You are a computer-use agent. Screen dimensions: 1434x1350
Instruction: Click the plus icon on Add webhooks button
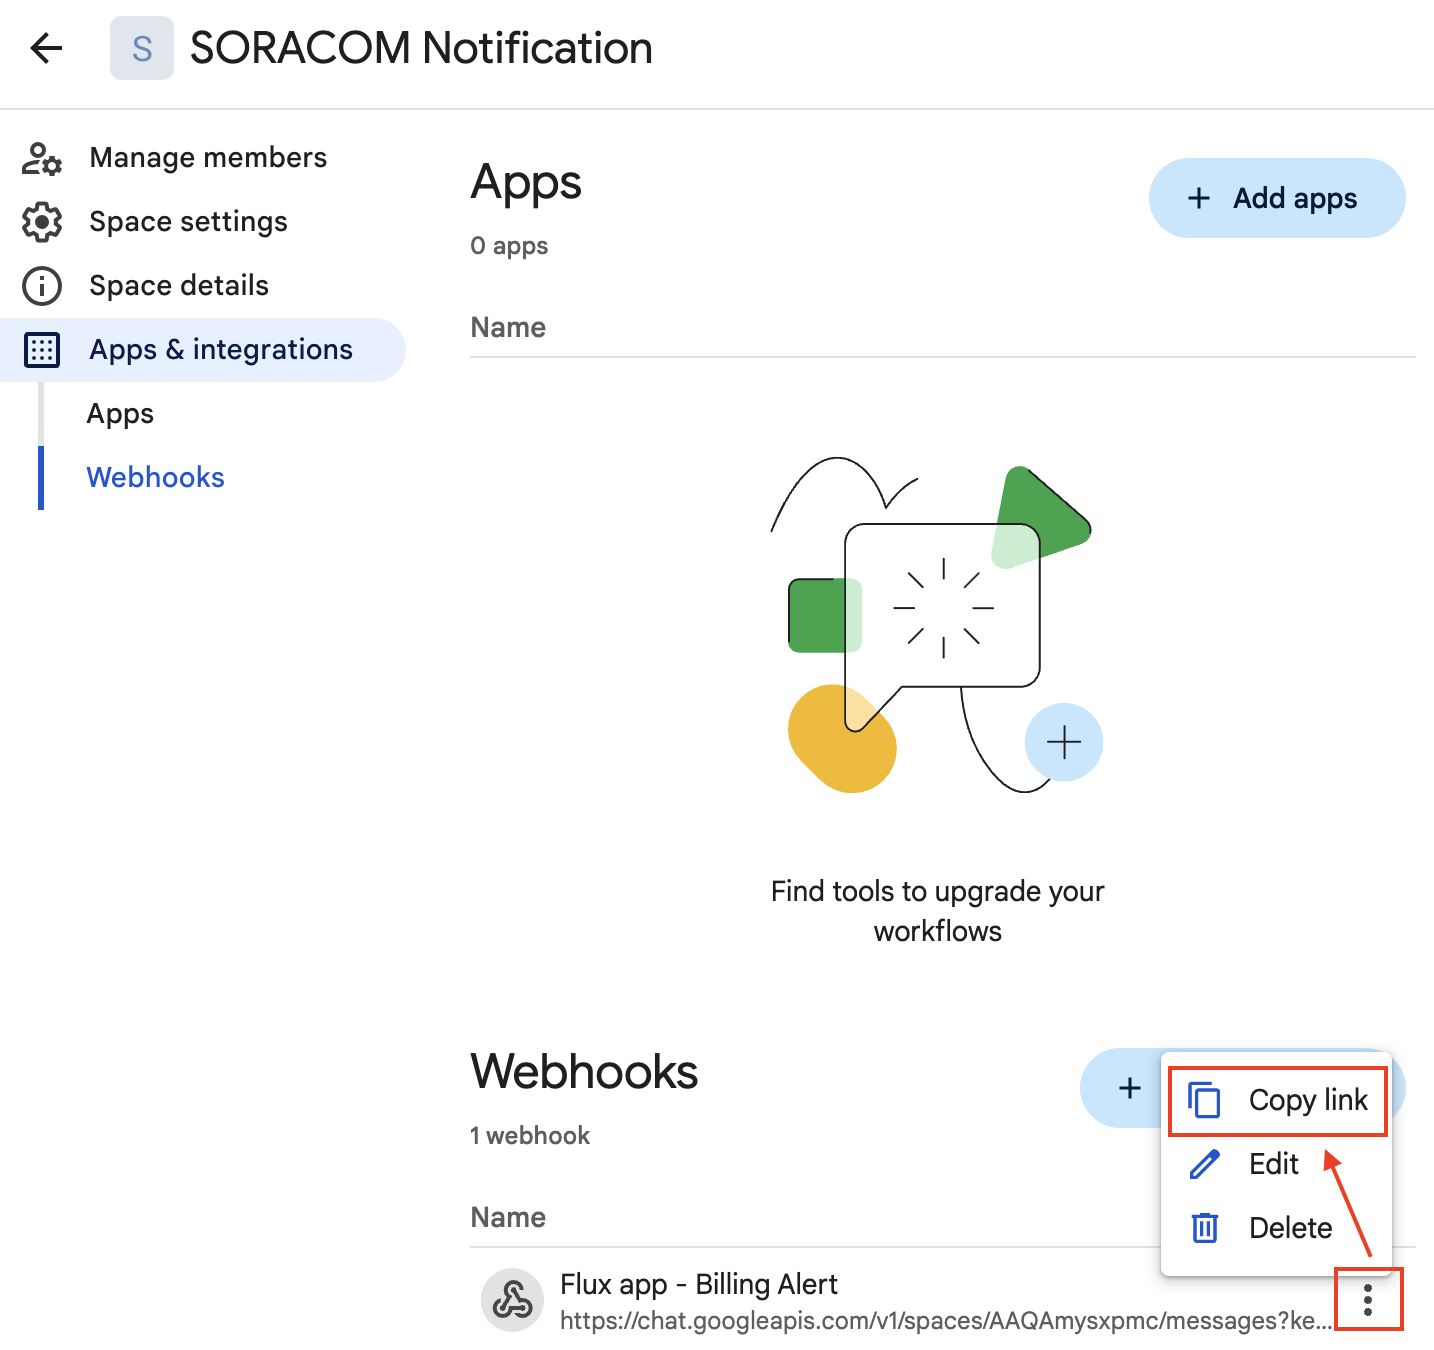(x=1130, y=1088)
